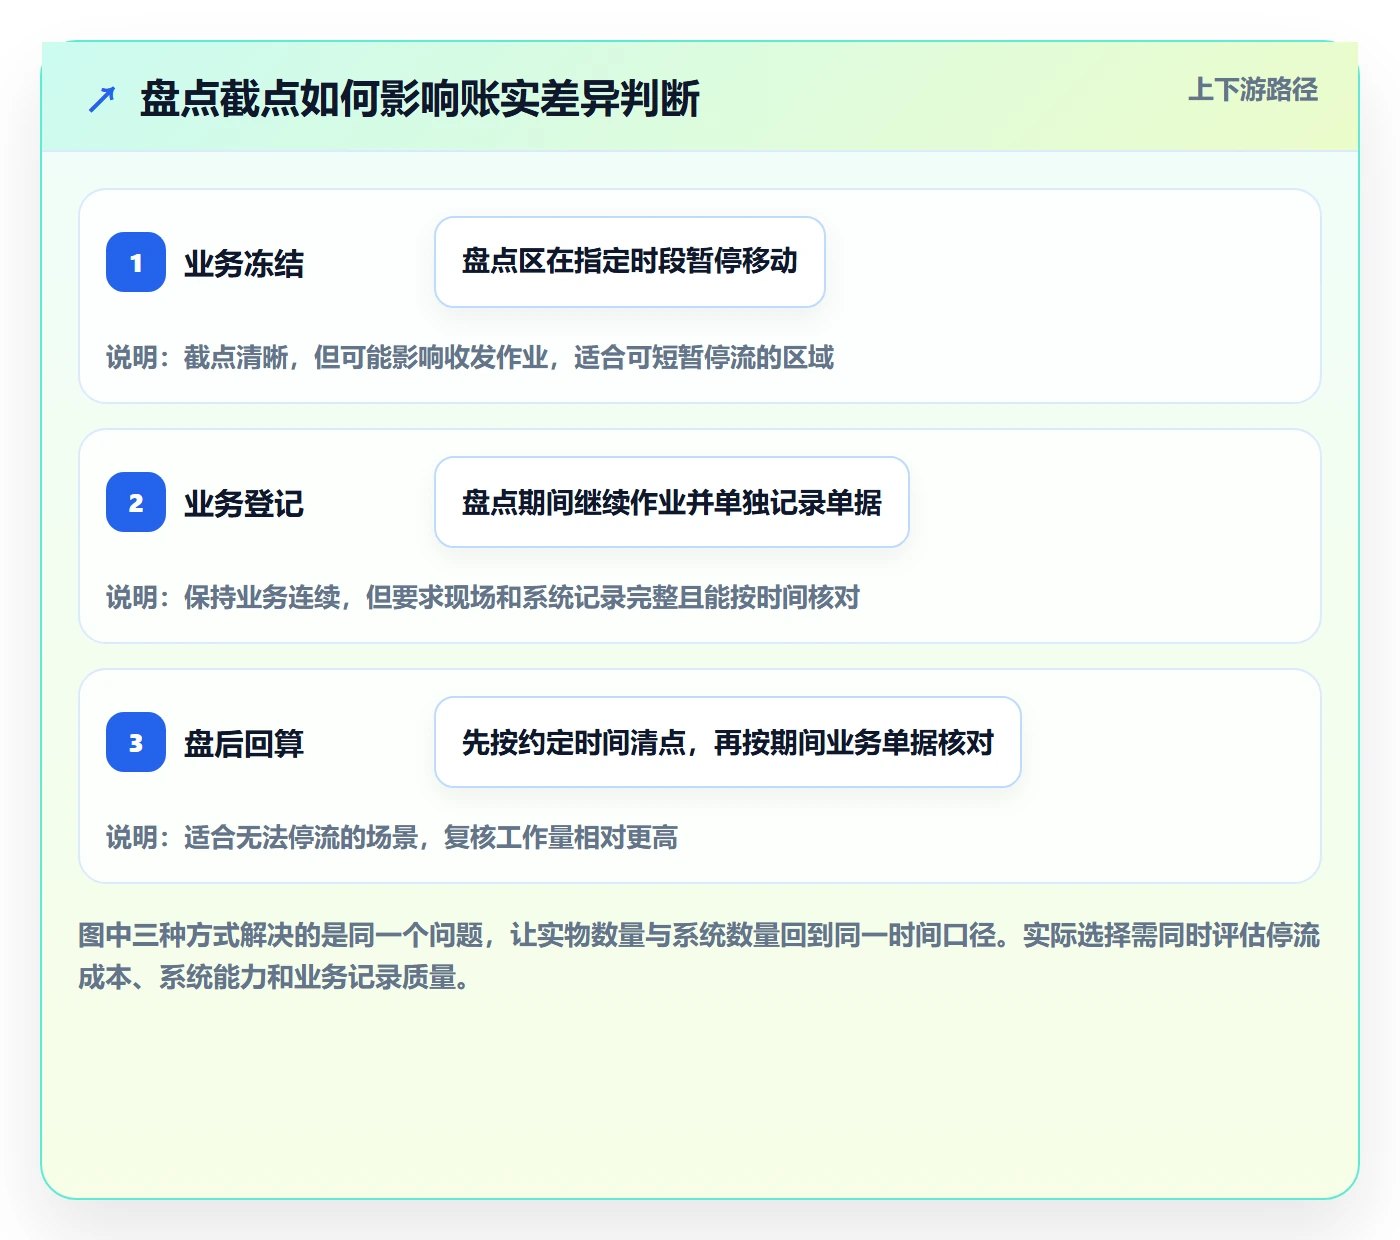Click the 盘点区在指定时段暂停移动 box
This screenshot has height=1240, width=1400.
(x=630, y=262)
